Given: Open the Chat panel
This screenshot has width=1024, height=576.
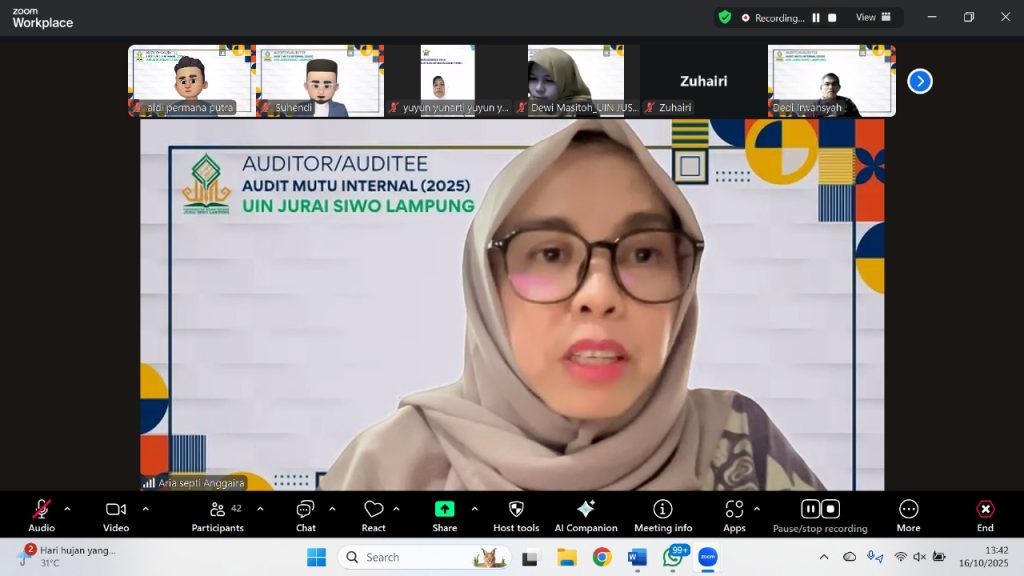Looking at the screenshot, I should 305,515.
